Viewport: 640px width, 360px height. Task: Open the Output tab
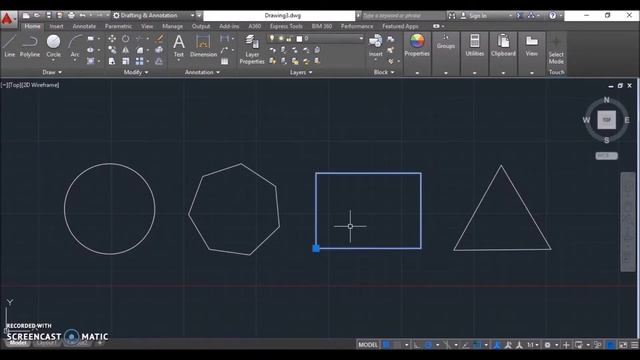pos(201,26)
